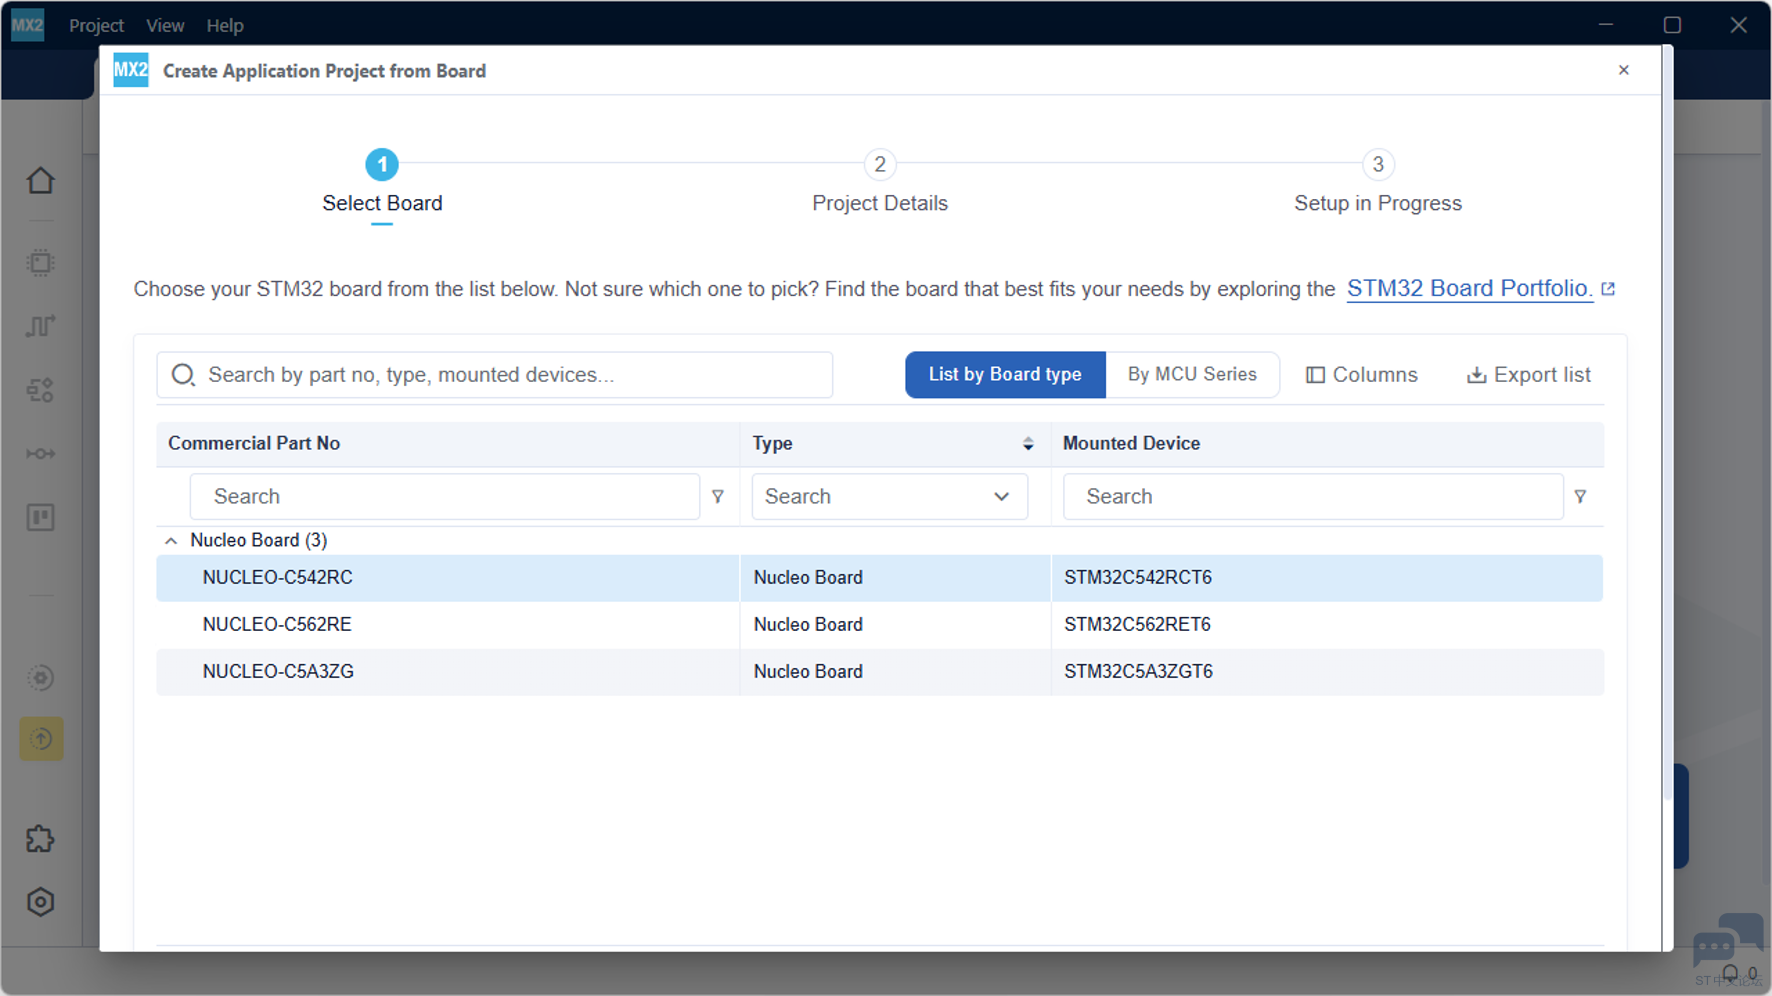The width and height of the screenshot is (1772, 996).
Task: Click the filter icon for Commercial Part No
Action: point(718,496)
